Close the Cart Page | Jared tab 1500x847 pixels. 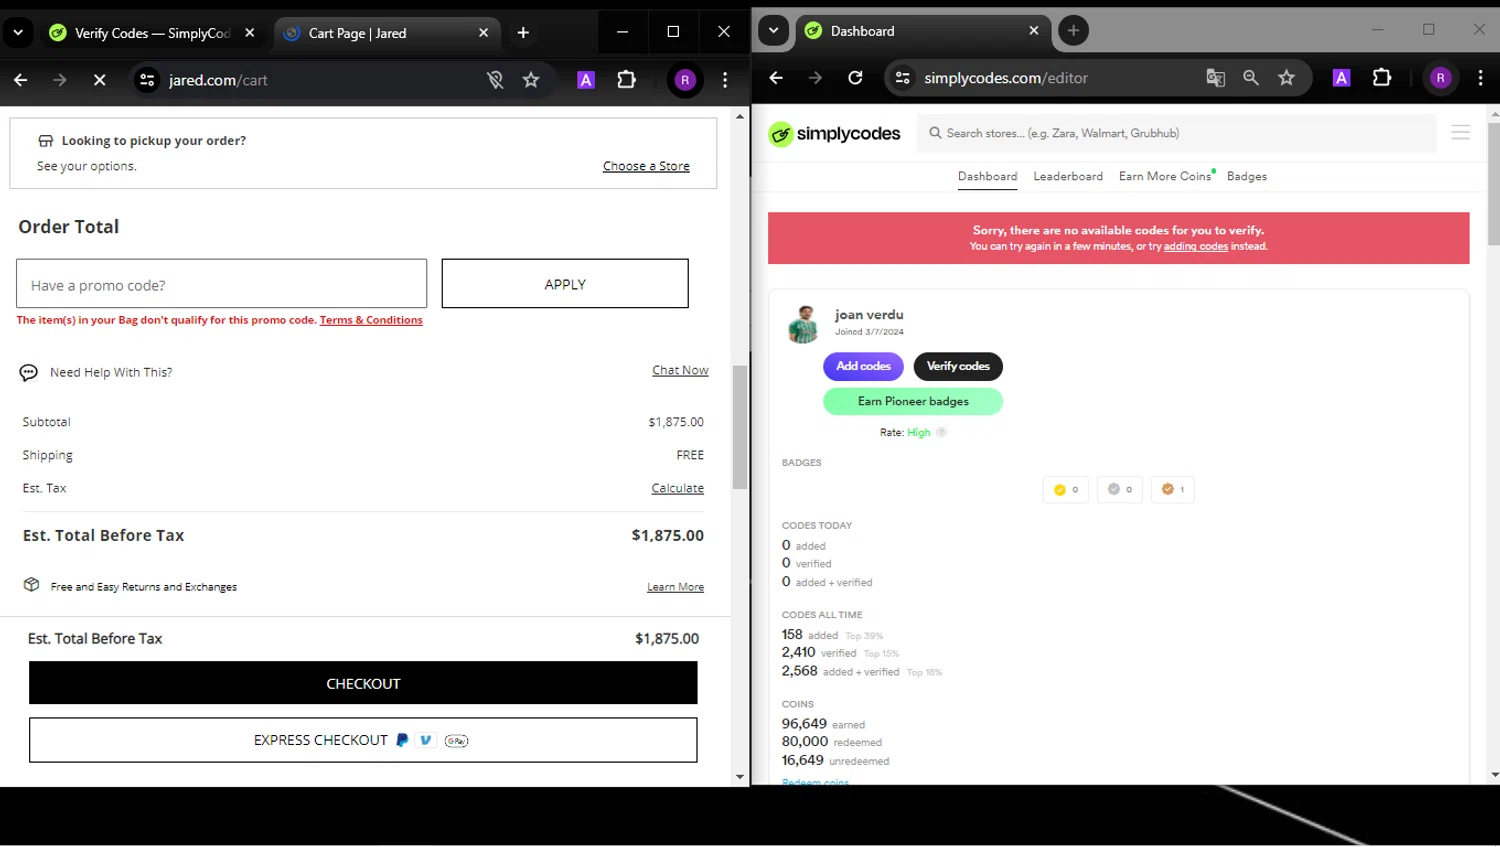click(484, 33)
